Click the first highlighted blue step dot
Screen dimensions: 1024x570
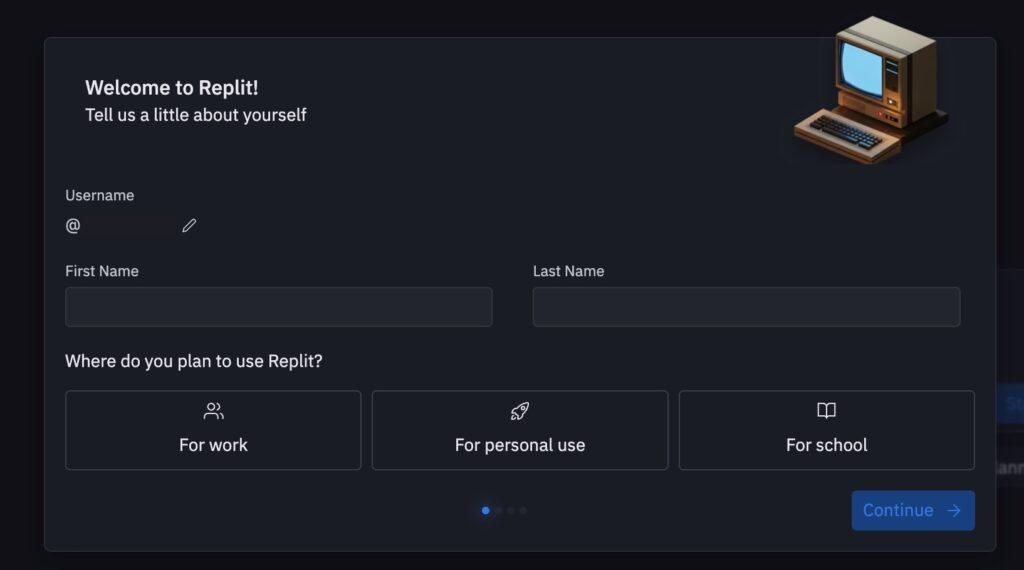[x=485, y=511]
